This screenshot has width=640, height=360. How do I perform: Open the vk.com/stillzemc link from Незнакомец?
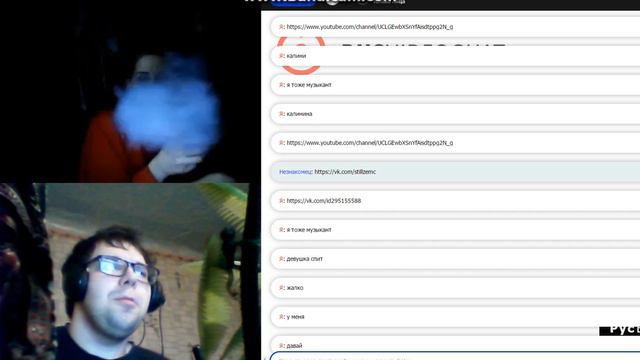[x=345, y=172]
